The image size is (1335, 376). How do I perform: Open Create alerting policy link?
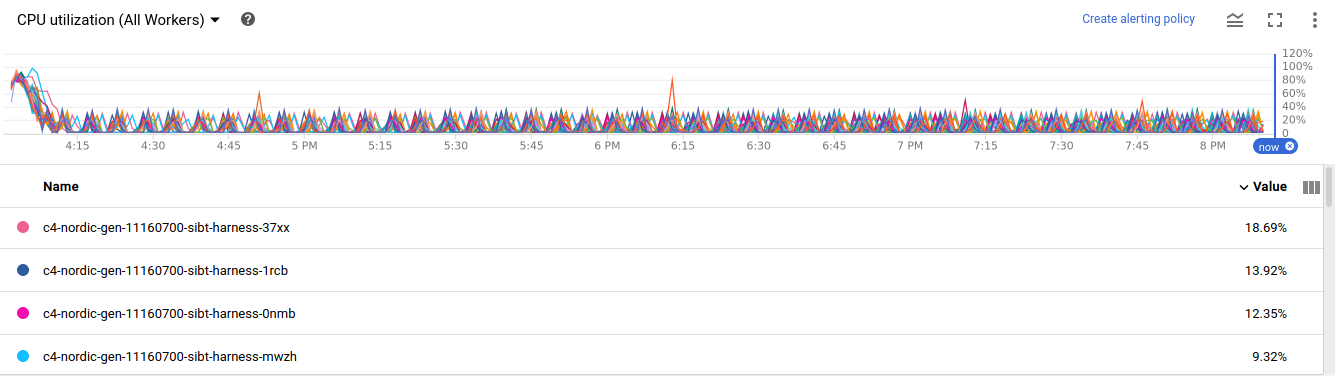pos(1138,19)
